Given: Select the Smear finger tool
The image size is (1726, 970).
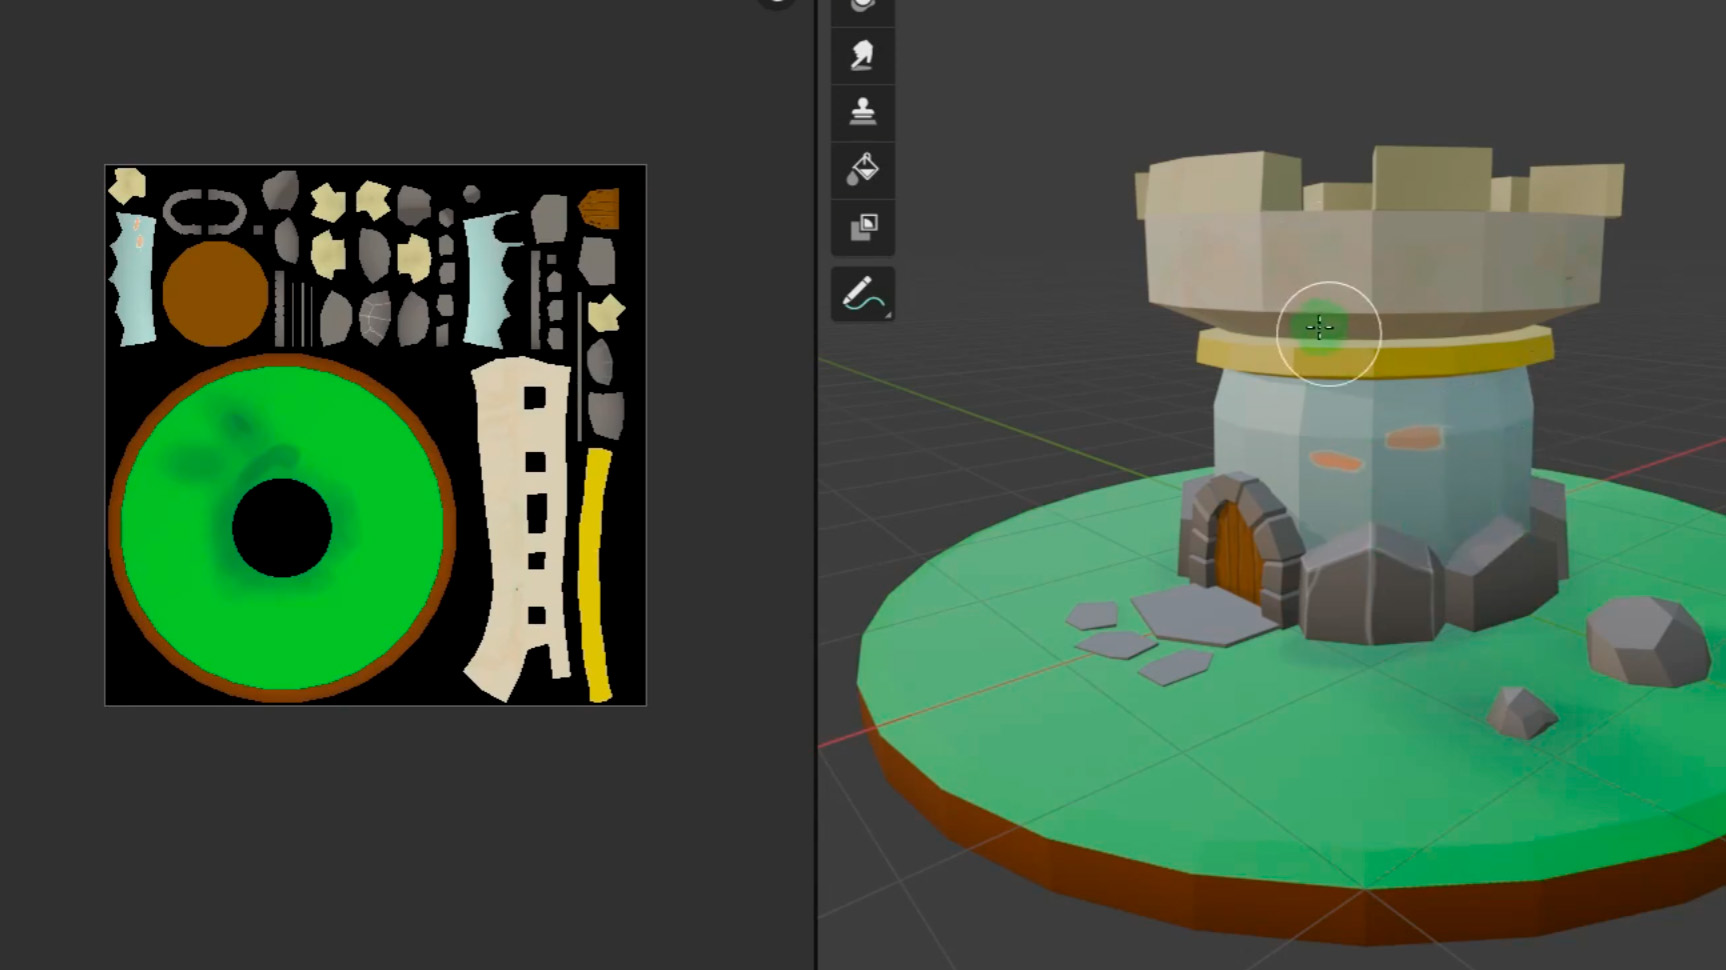Looking at the screenshot, I should pyautogui.click(x=862, y=54).
